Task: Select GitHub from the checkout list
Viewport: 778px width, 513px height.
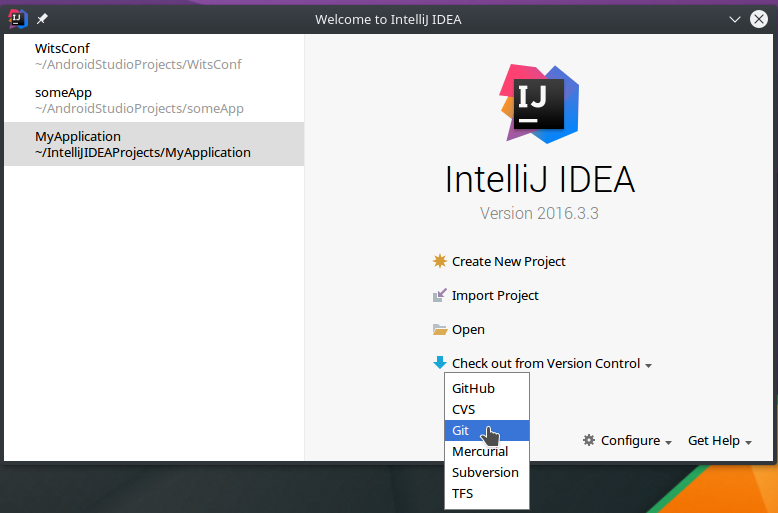Action: tap(487, 388)
